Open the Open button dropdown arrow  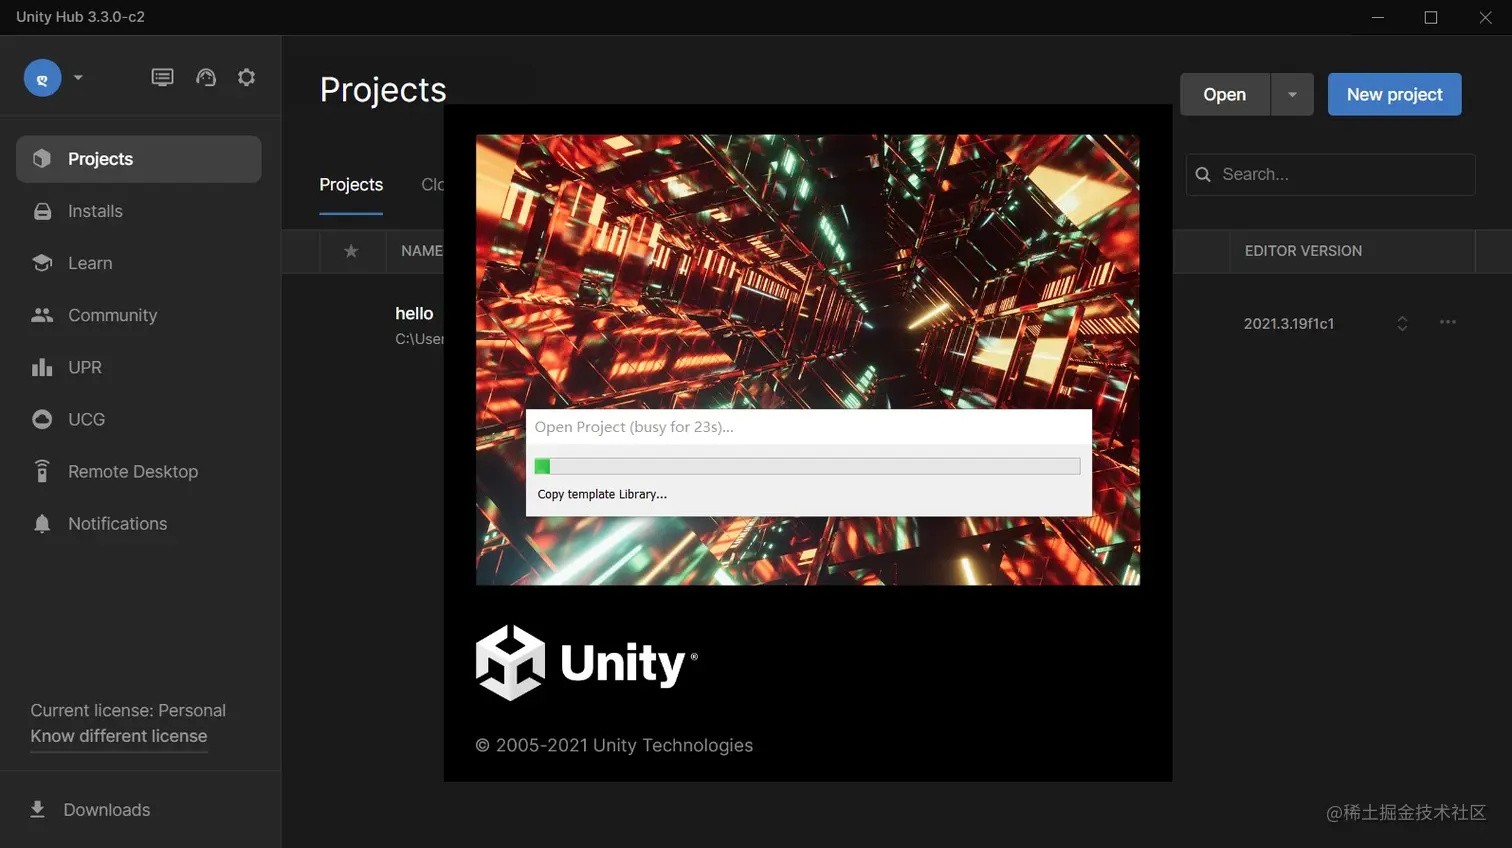pos(1292,94)
